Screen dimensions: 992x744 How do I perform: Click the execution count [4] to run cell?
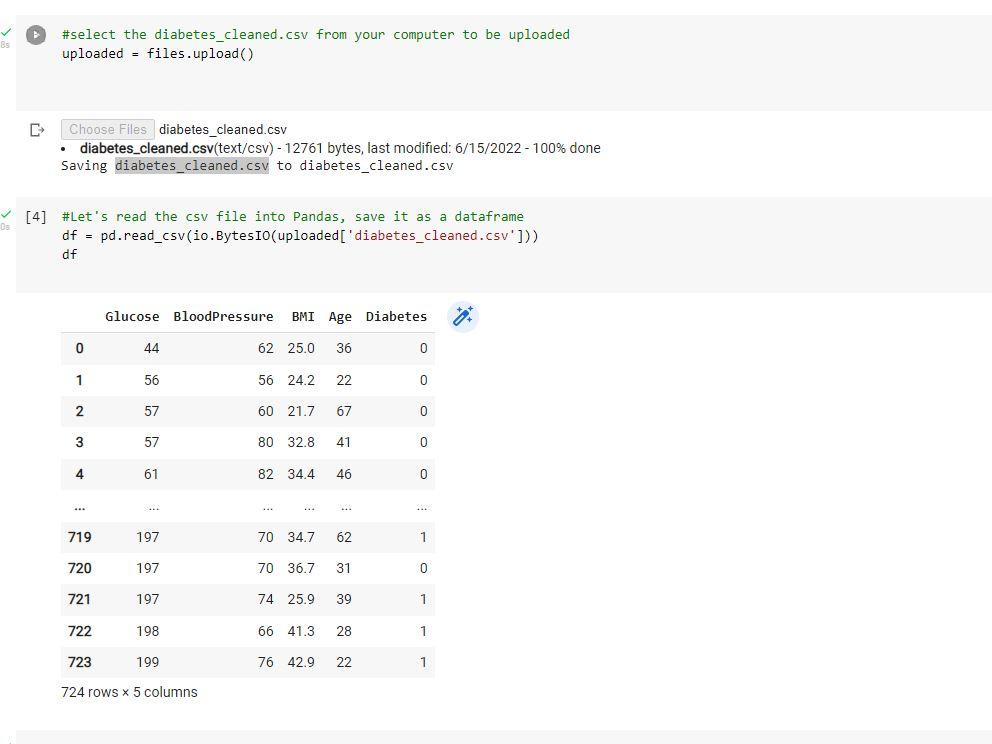36,216
